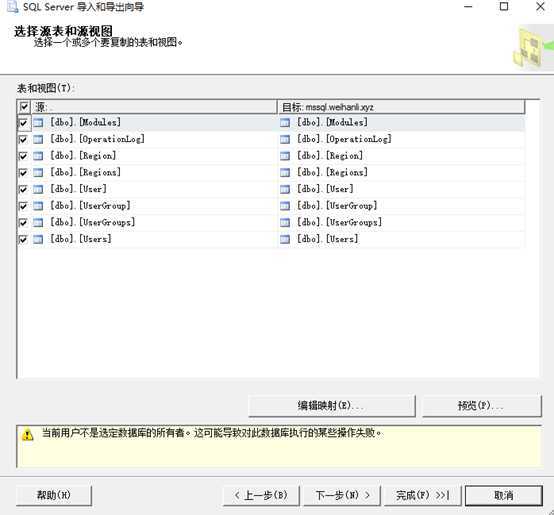This screenshot has height=515, width=554.
Task: Click the destination table icon for Region
Action: pyautogui.click(x=285, y=156)
